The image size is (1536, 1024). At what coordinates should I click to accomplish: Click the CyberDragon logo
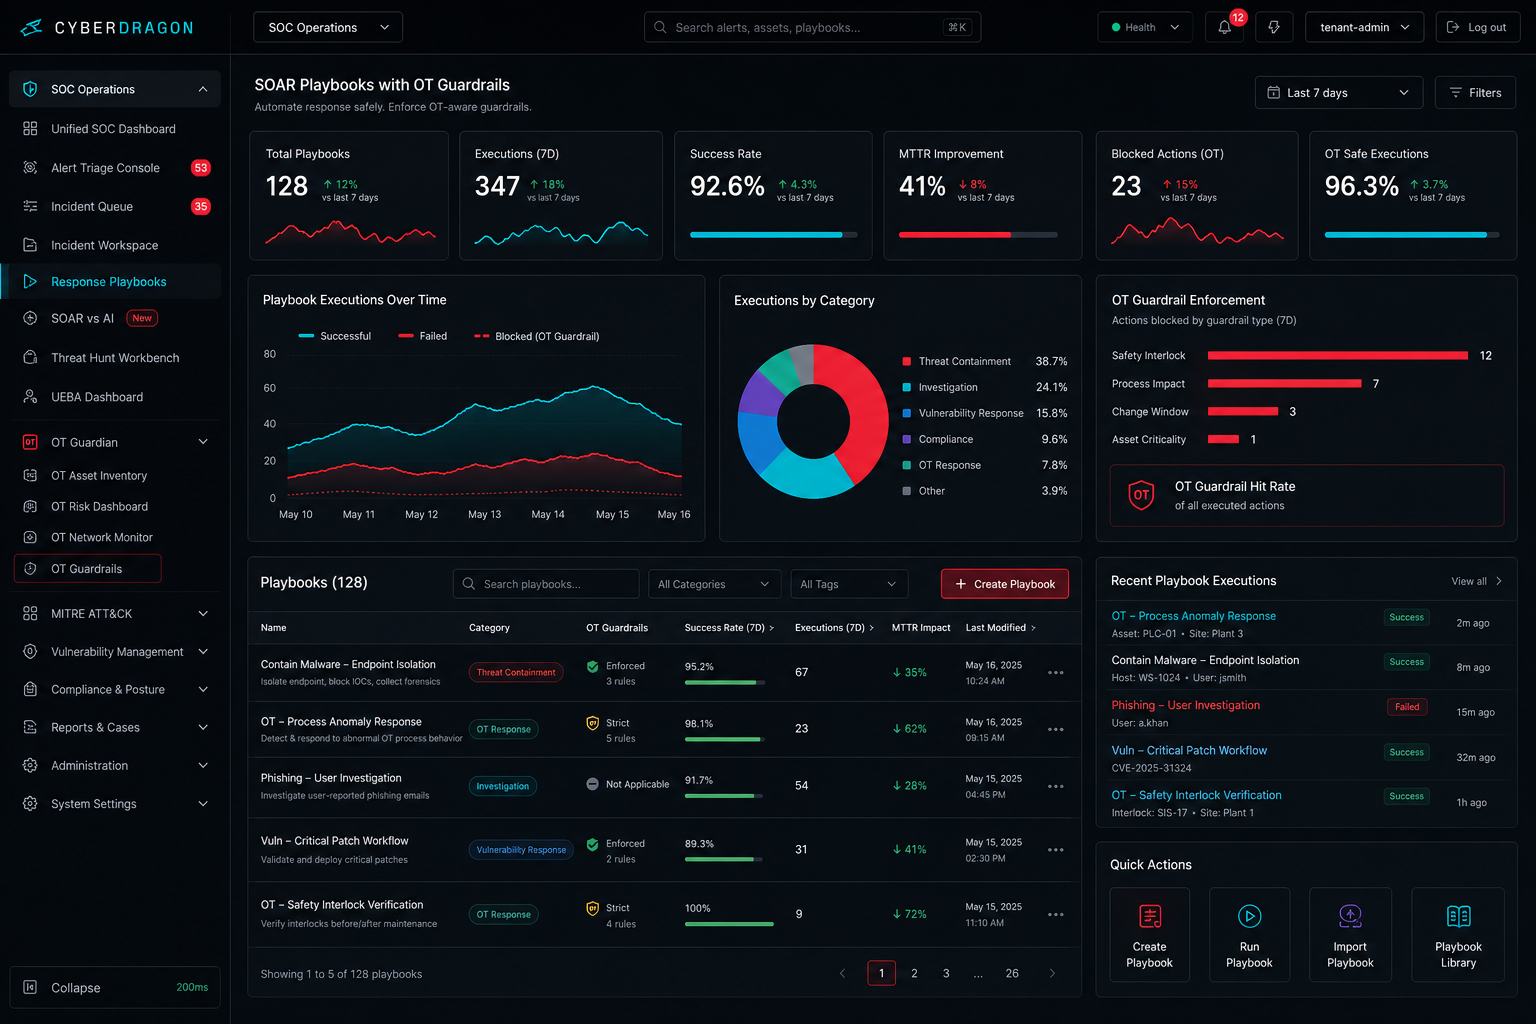click(107, 28)
